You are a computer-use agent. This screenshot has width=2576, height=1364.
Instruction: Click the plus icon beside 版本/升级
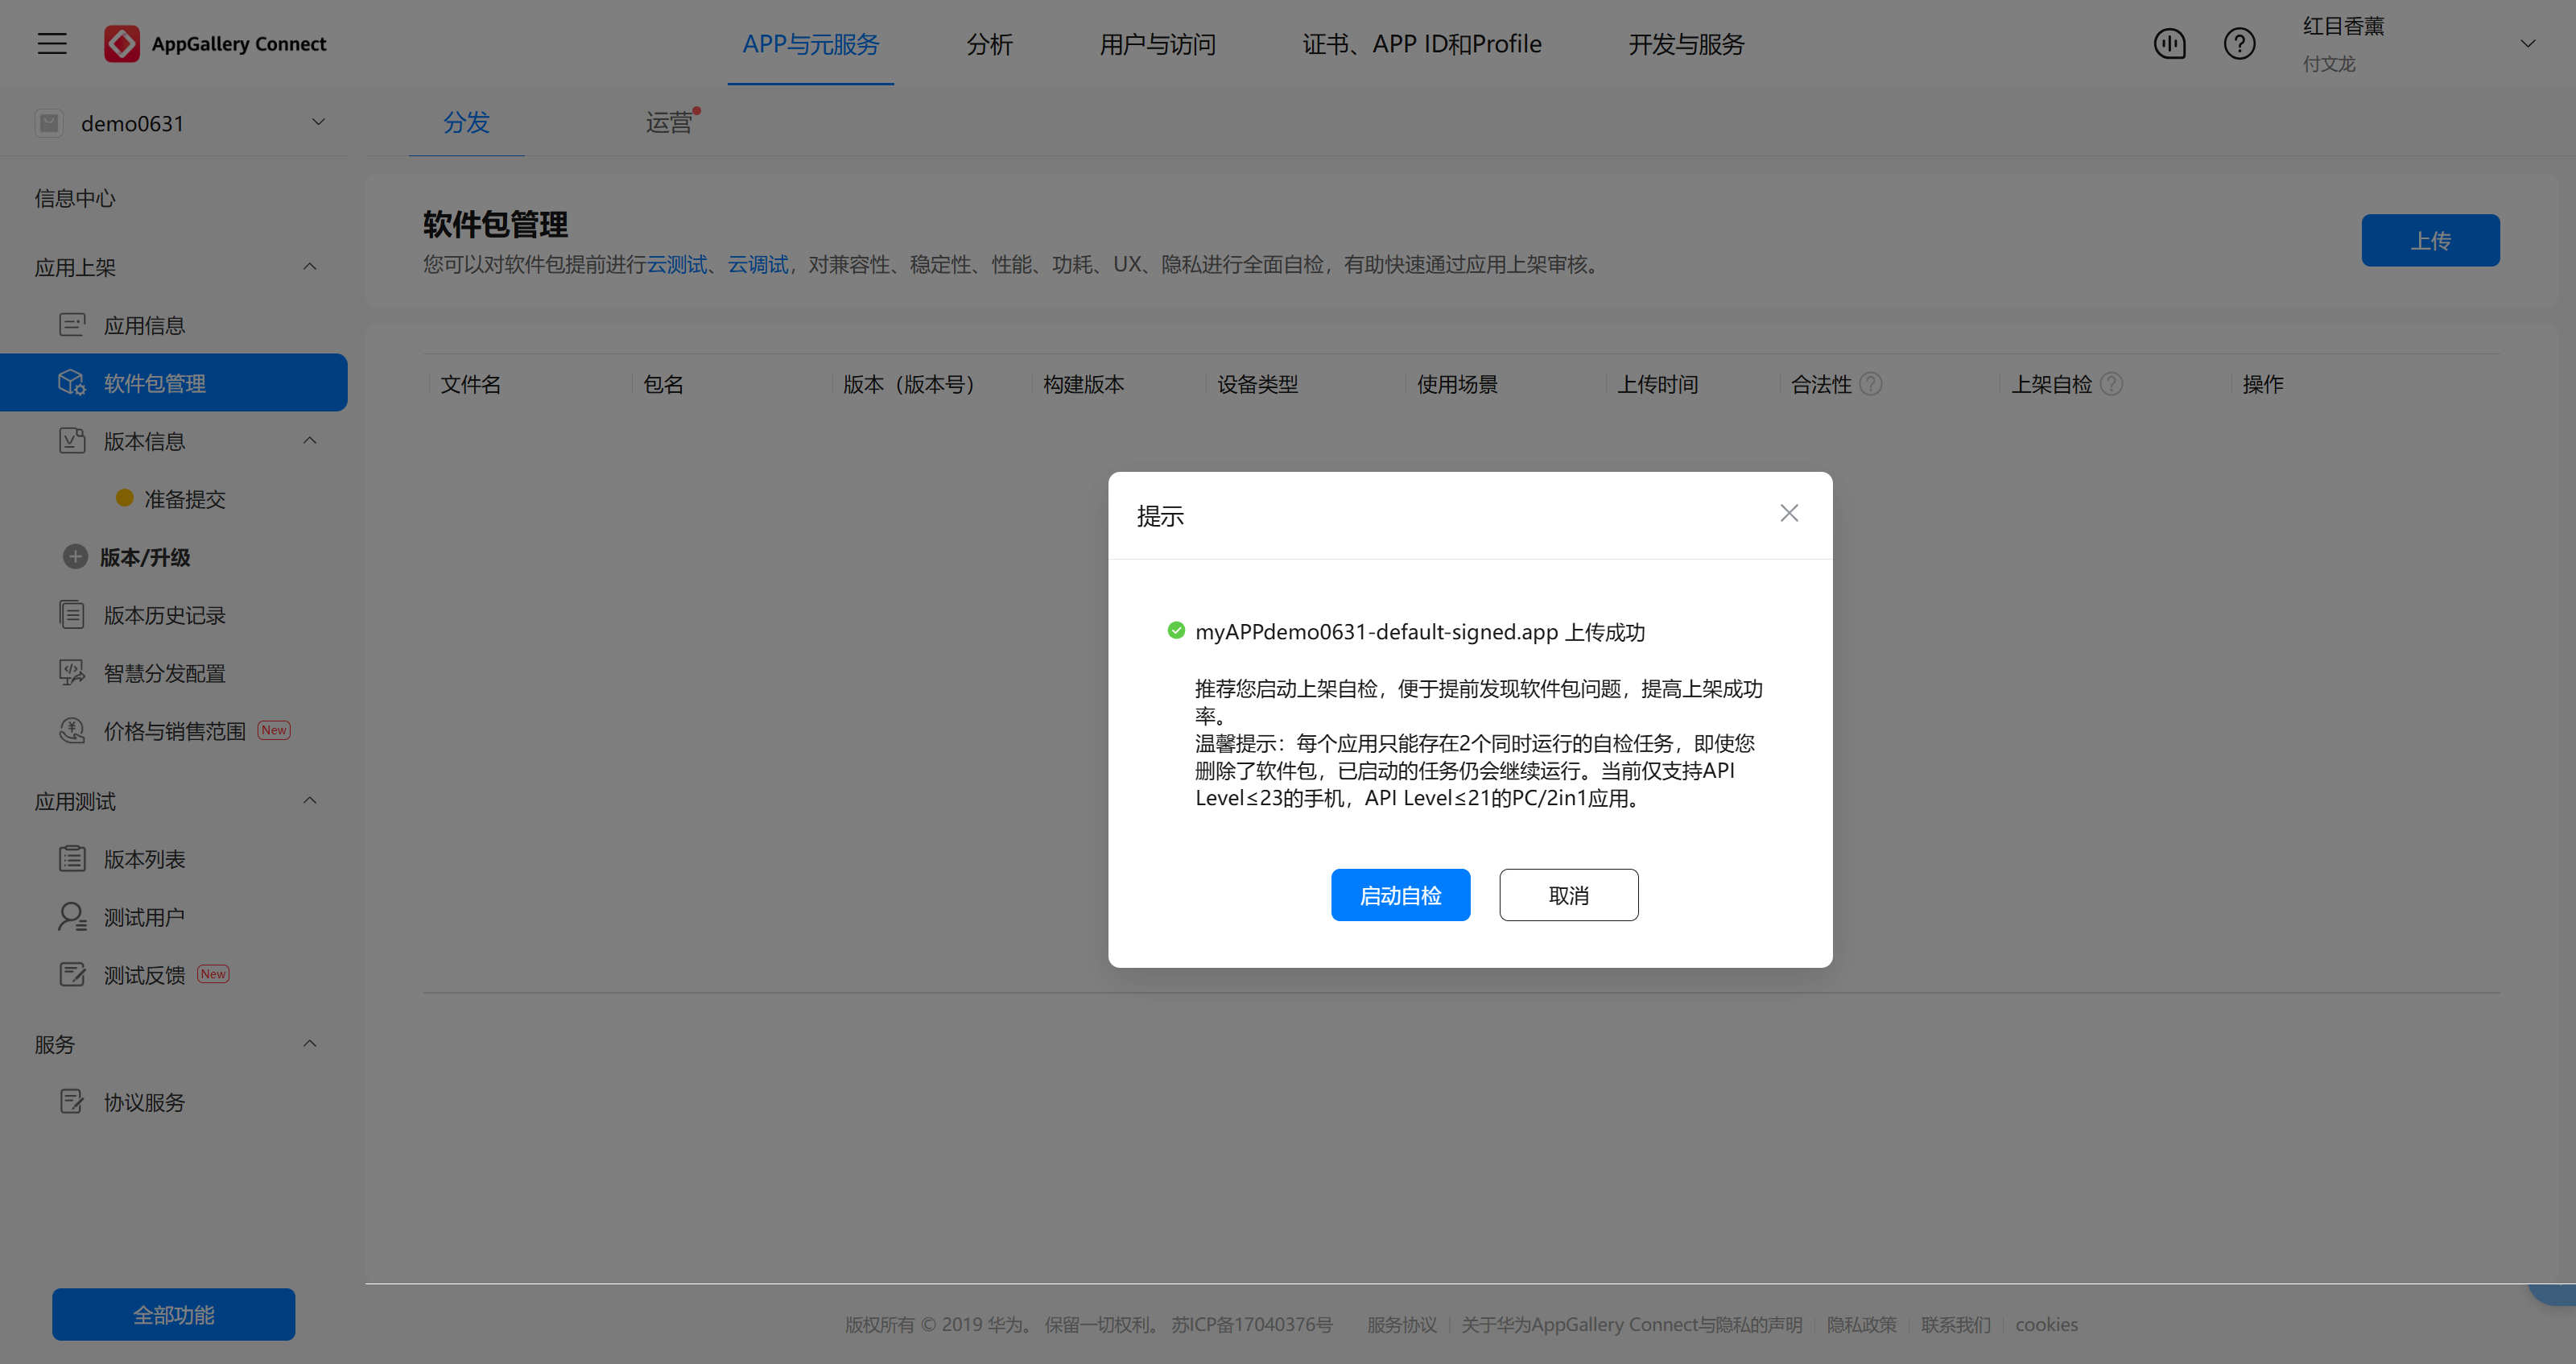pyautogui.click(x=75, y=557)
